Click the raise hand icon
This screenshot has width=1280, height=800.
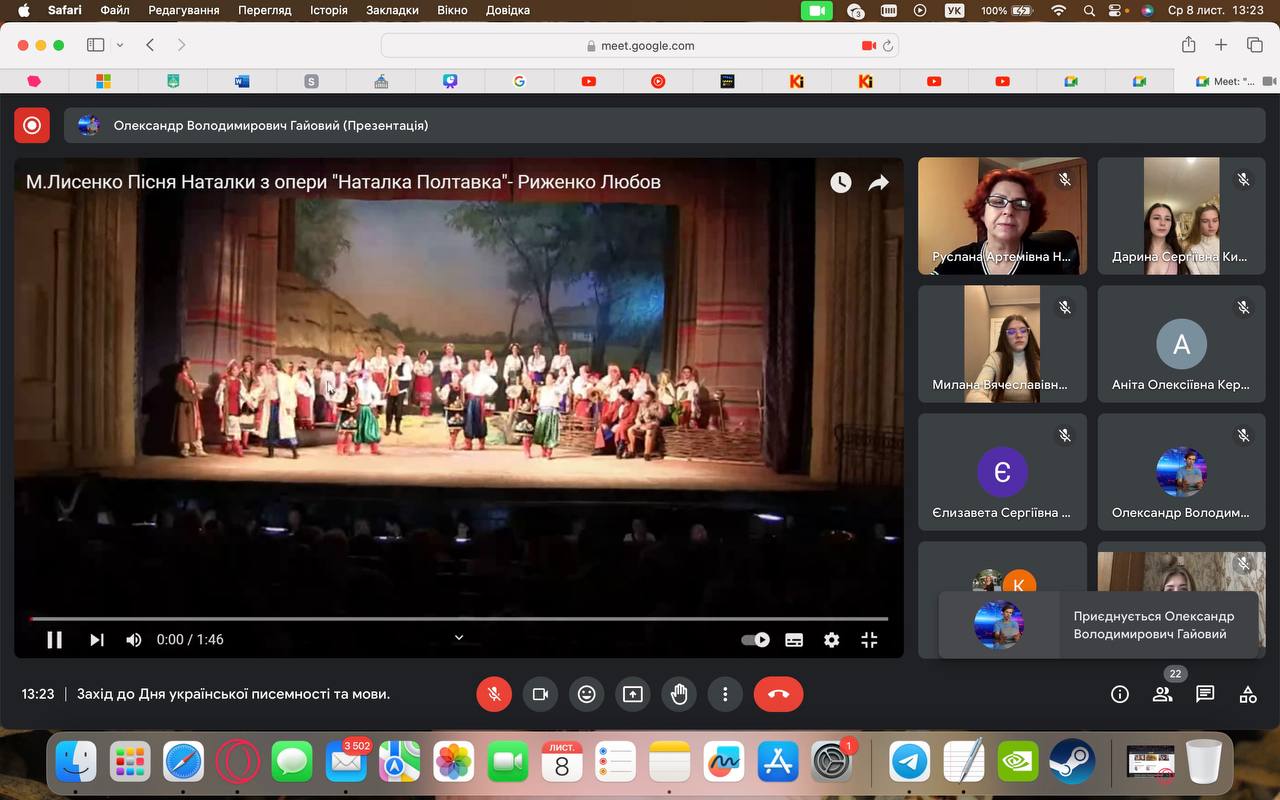tap(679, 694)
